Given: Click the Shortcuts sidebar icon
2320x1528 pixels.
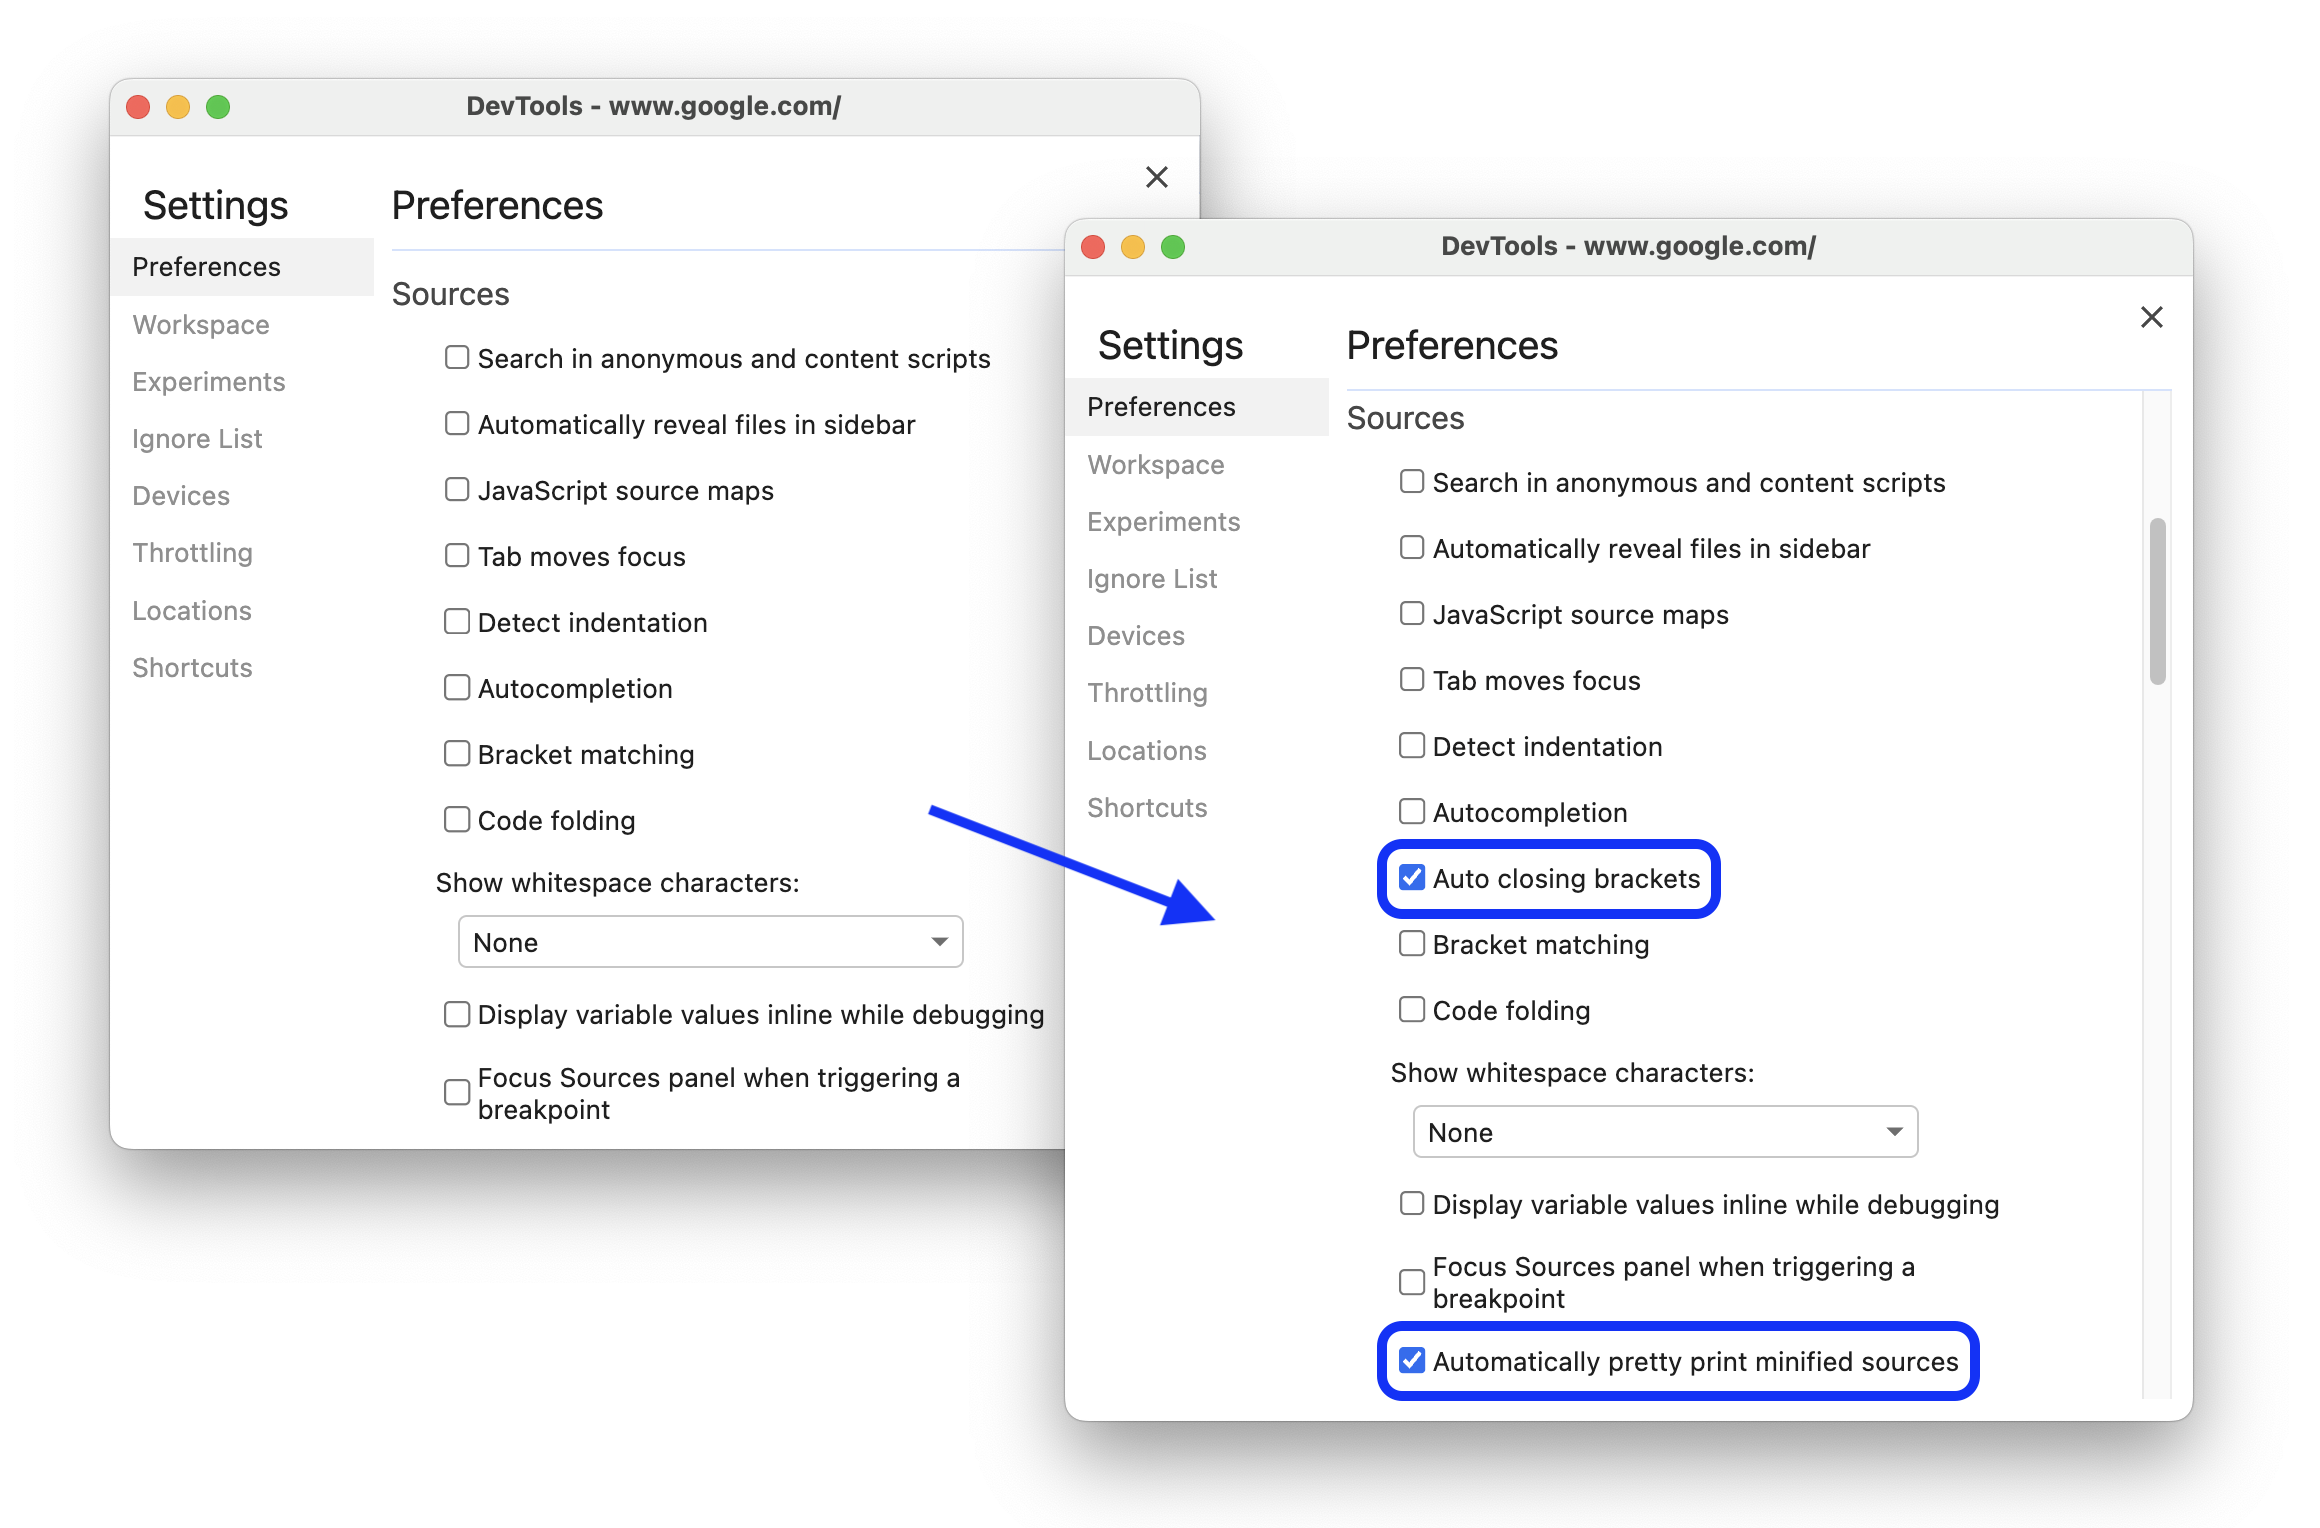Looking at the screenshot, I should [1149, 807].
